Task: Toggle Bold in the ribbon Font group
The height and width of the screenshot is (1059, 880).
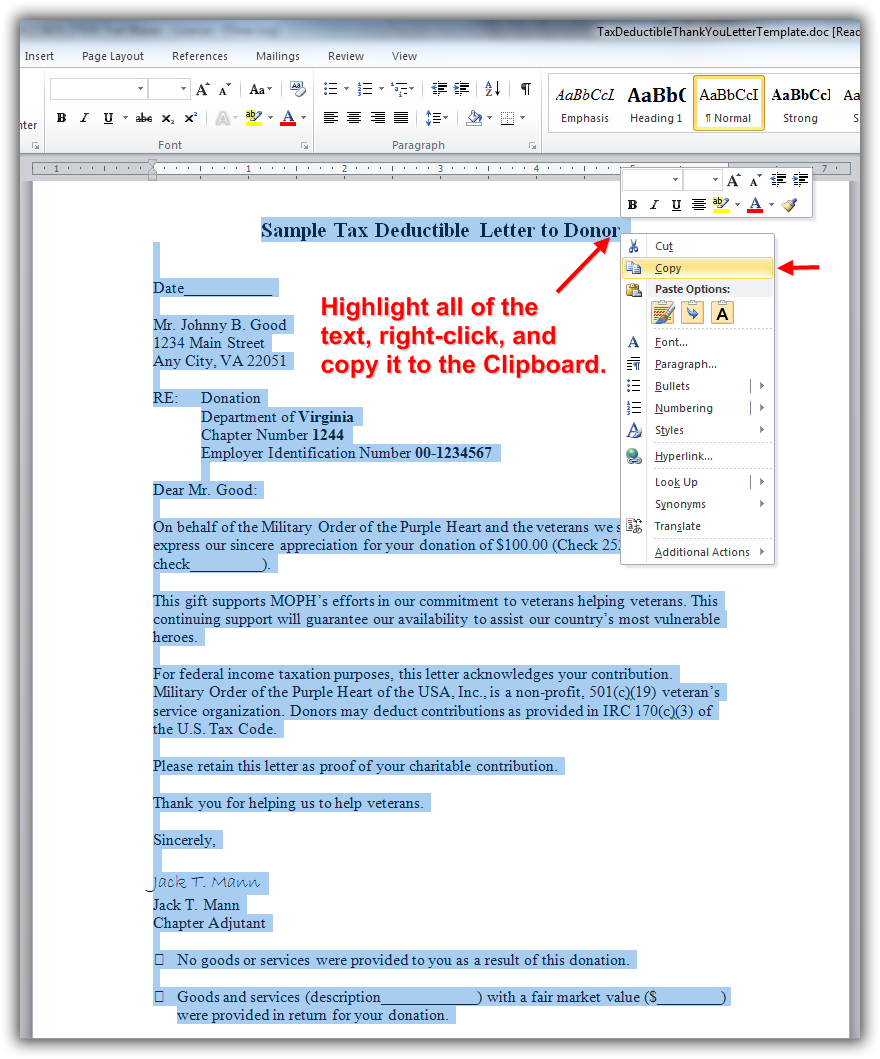Action: (61, 118)
